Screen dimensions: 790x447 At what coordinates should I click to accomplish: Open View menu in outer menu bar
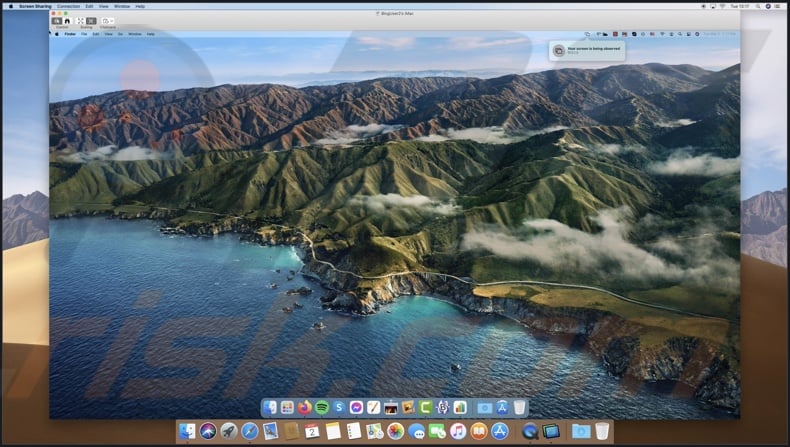coord(103,6)
